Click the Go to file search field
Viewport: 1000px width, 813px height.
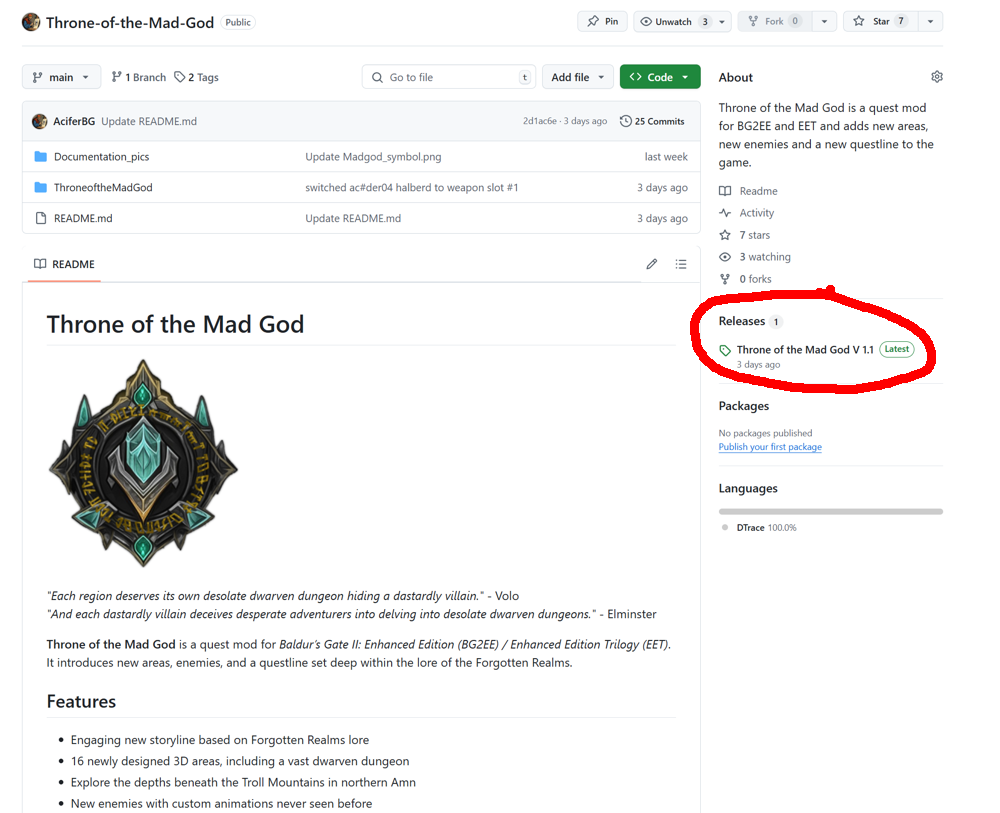click(x=450, y=77)
